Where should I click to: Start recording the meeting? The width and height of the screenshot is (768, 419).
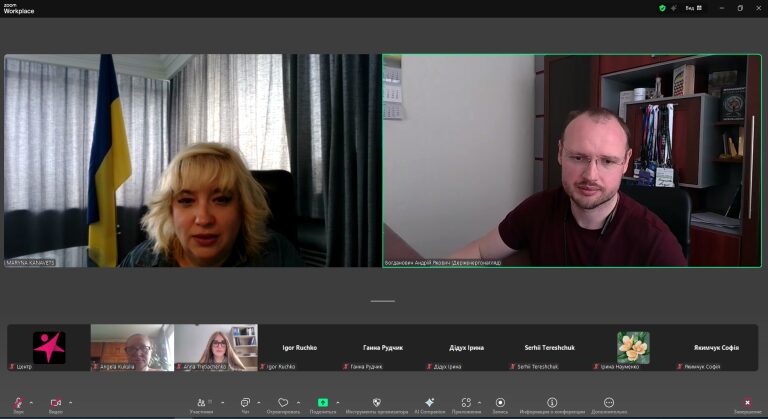click(x=500, y=402)
